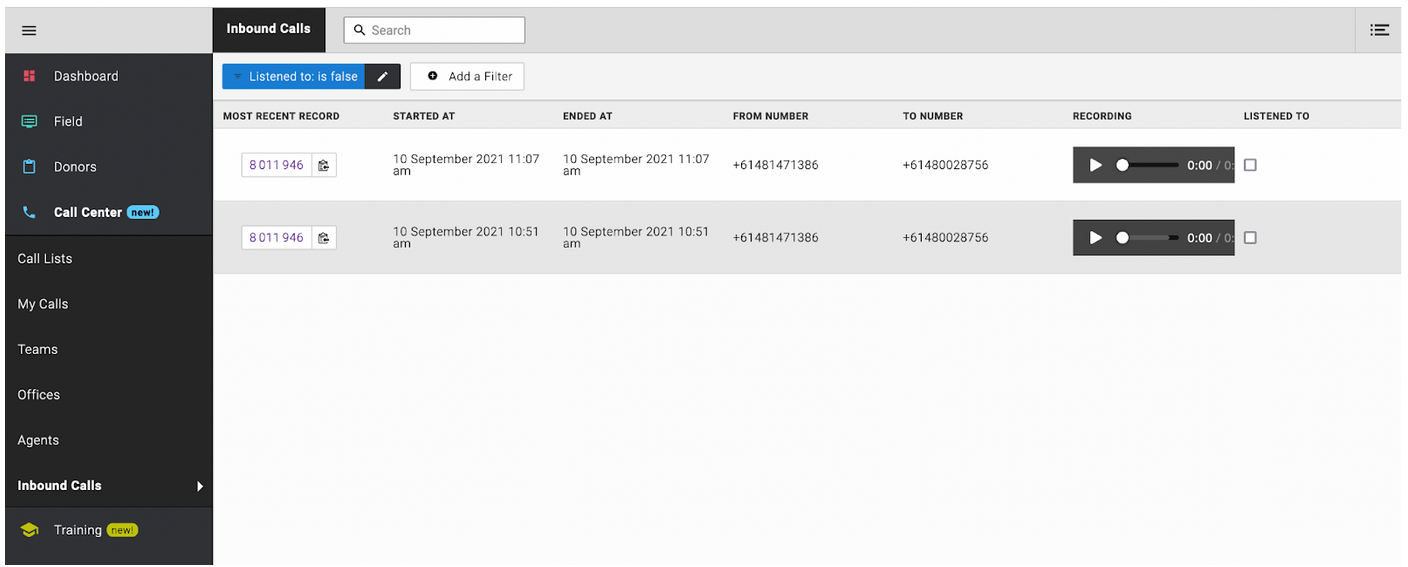Click the Field sidebar icon
The image size is (1408, 567).
(x=29, y=121)
